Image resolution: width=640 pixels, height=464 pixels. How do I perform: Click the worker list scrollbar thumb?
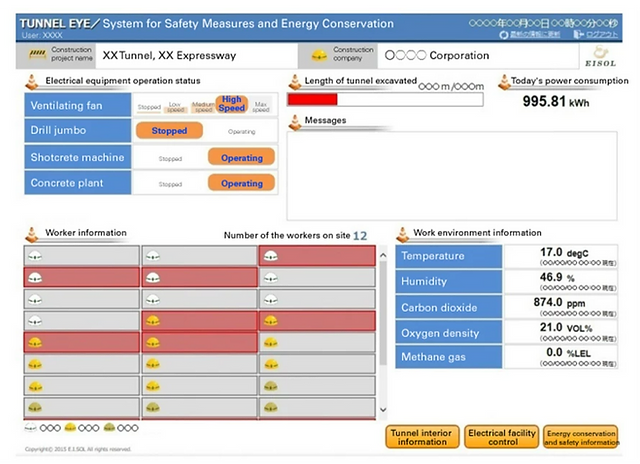coord(383,313)
